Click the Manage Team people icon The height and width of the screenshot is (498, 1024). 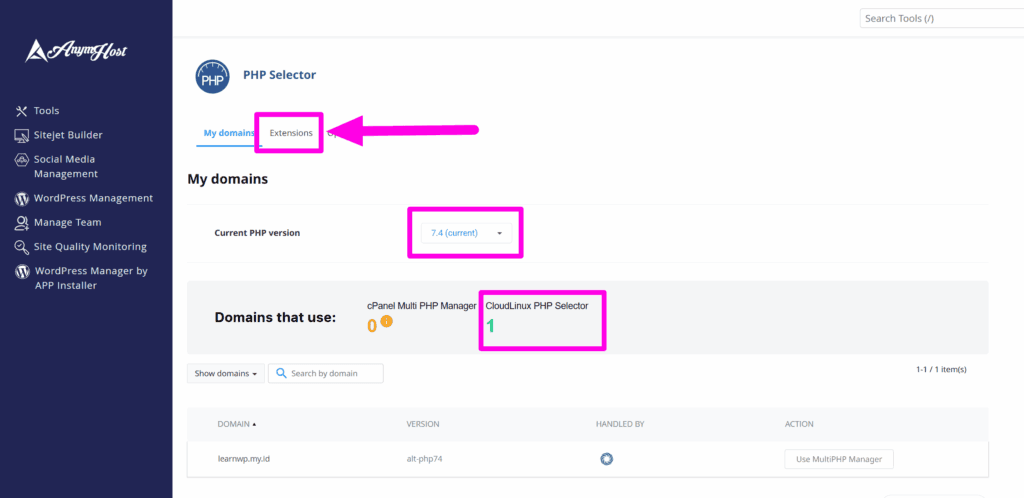[x=22, y=223]
